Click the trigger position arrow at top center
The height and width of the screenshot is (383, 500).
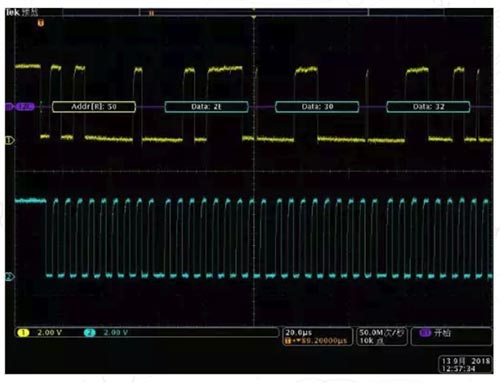[x=254, y=17]
